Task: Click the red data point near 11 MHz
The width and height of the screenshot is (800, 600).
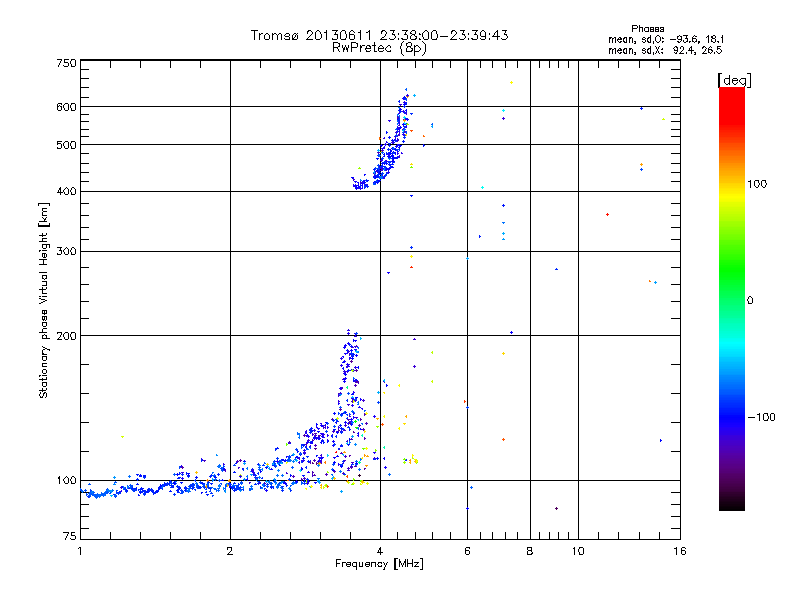Action: [x=607, y=215]
